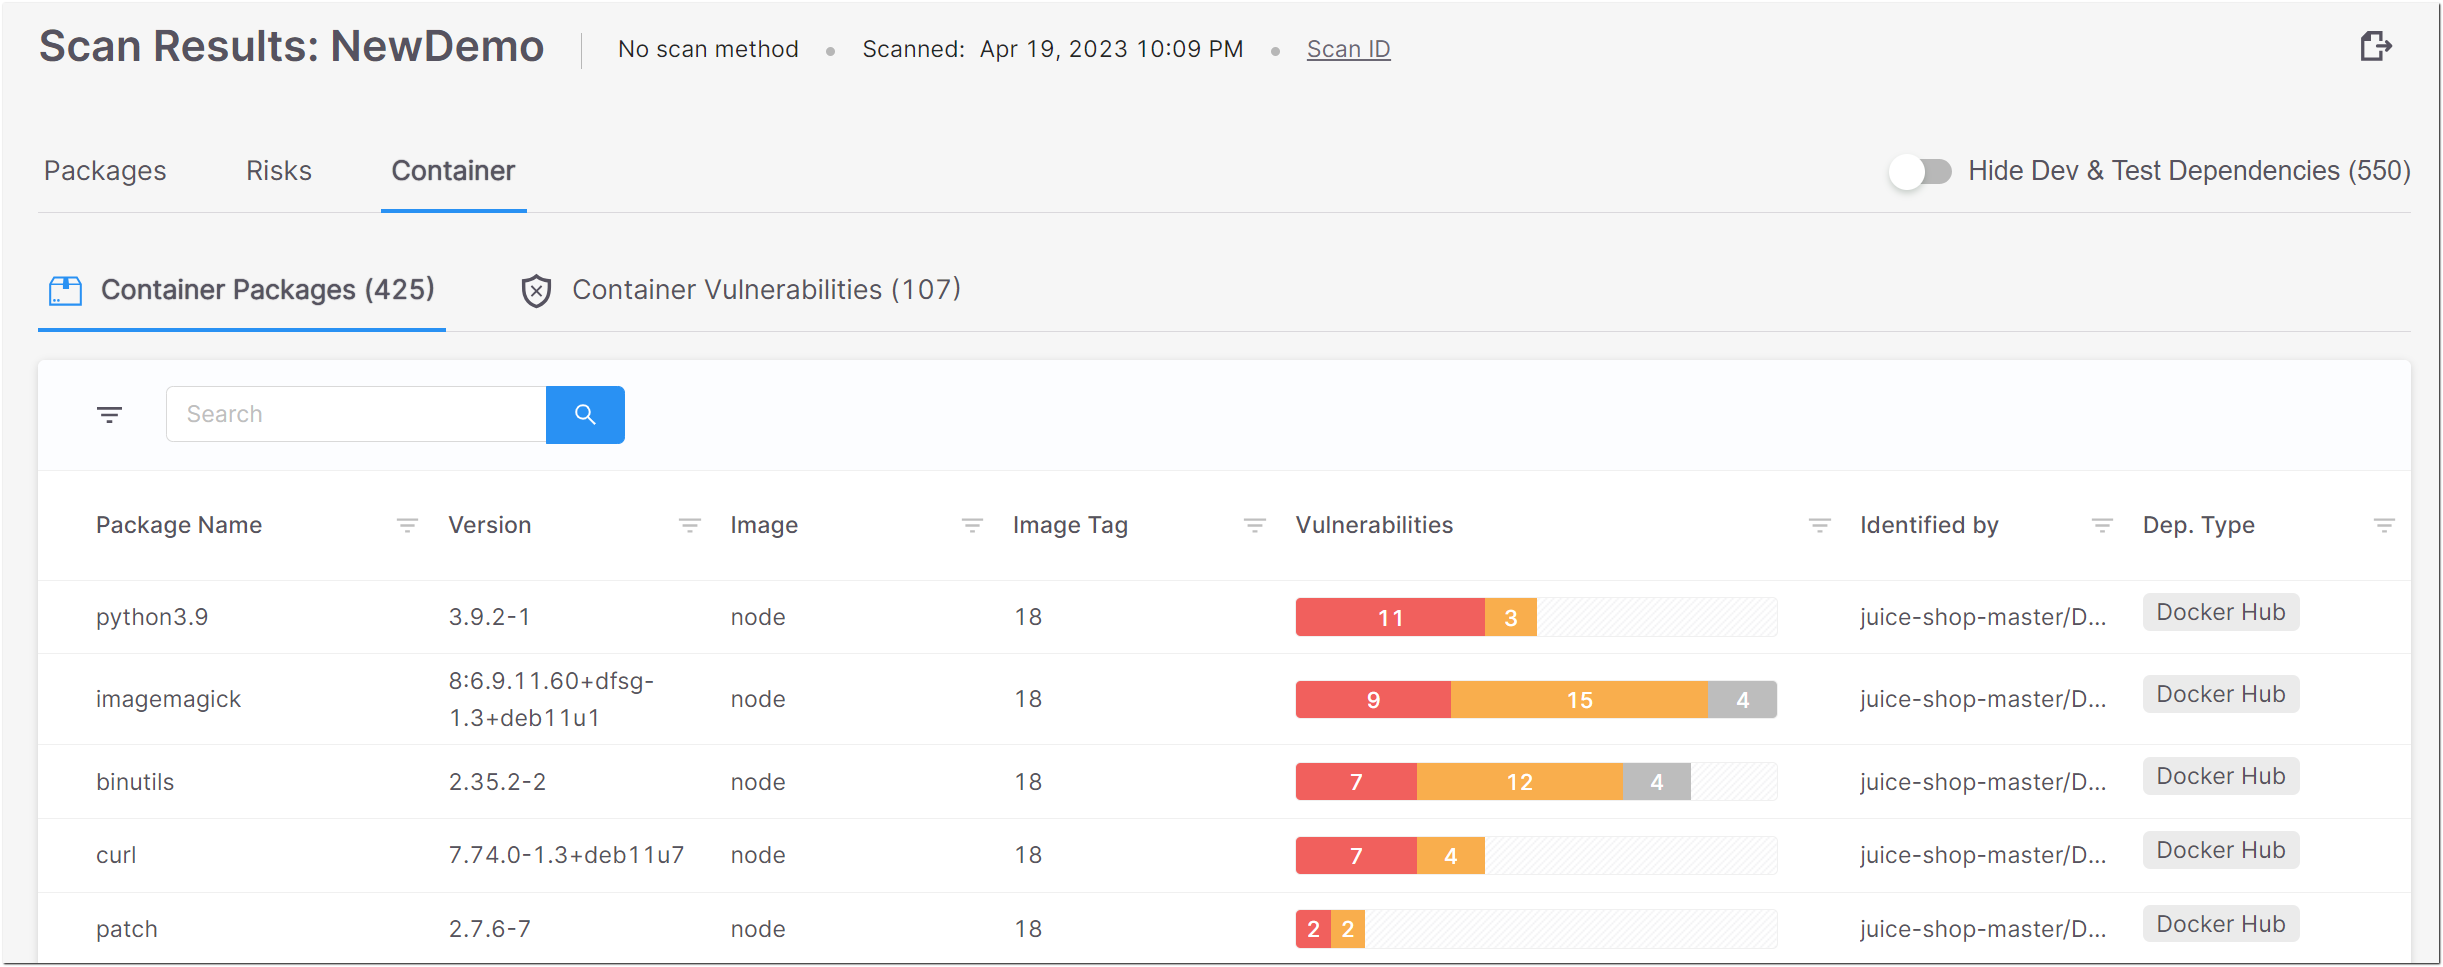Click red segment 9 for imagemagick
2443x967 pixels.
click(x=1373, y=699)
